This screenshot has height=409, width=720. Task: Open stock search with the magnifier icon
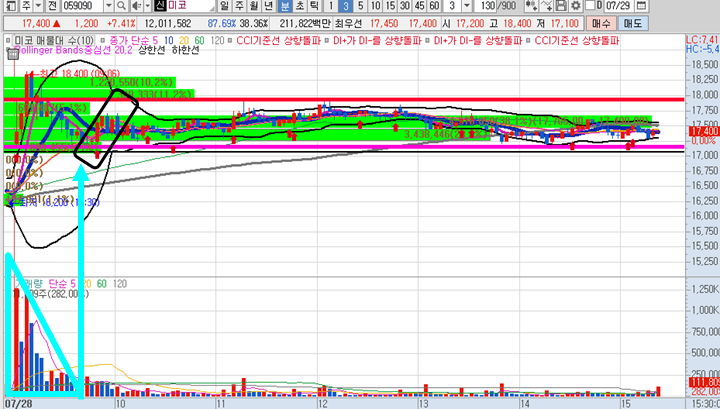pos(121,6)
